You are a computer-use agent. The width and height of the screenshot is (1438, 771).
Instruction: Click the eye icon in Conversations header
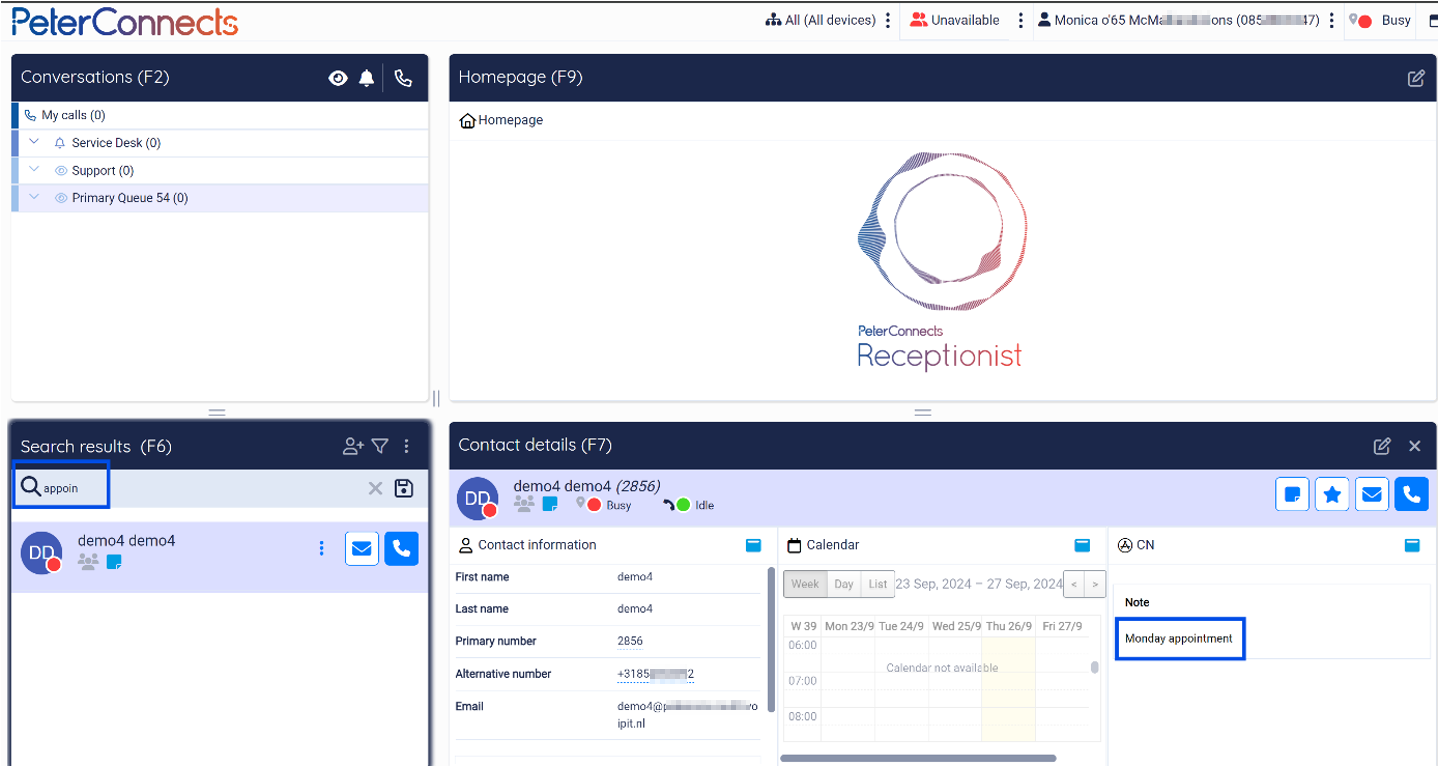click(338, 78)
